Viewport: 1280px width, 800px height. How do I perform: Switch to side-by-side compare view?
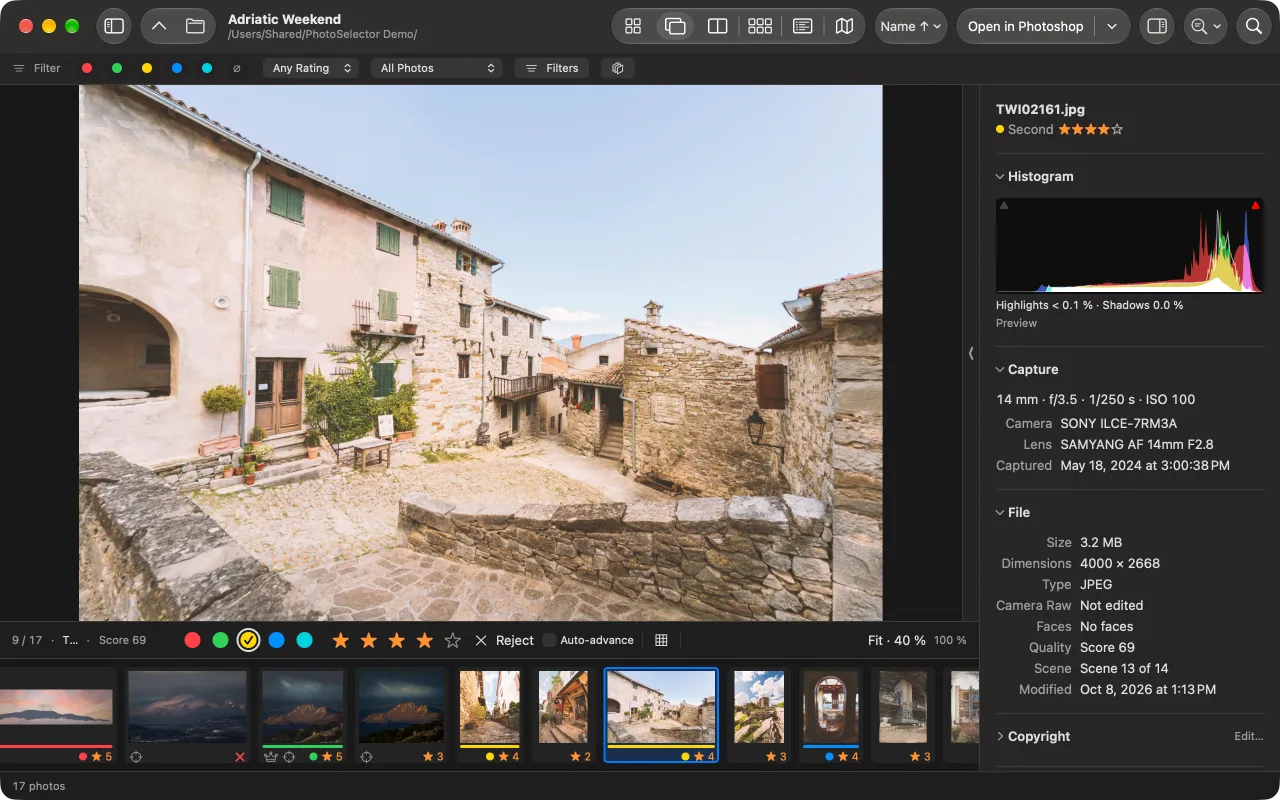[717, 26]
